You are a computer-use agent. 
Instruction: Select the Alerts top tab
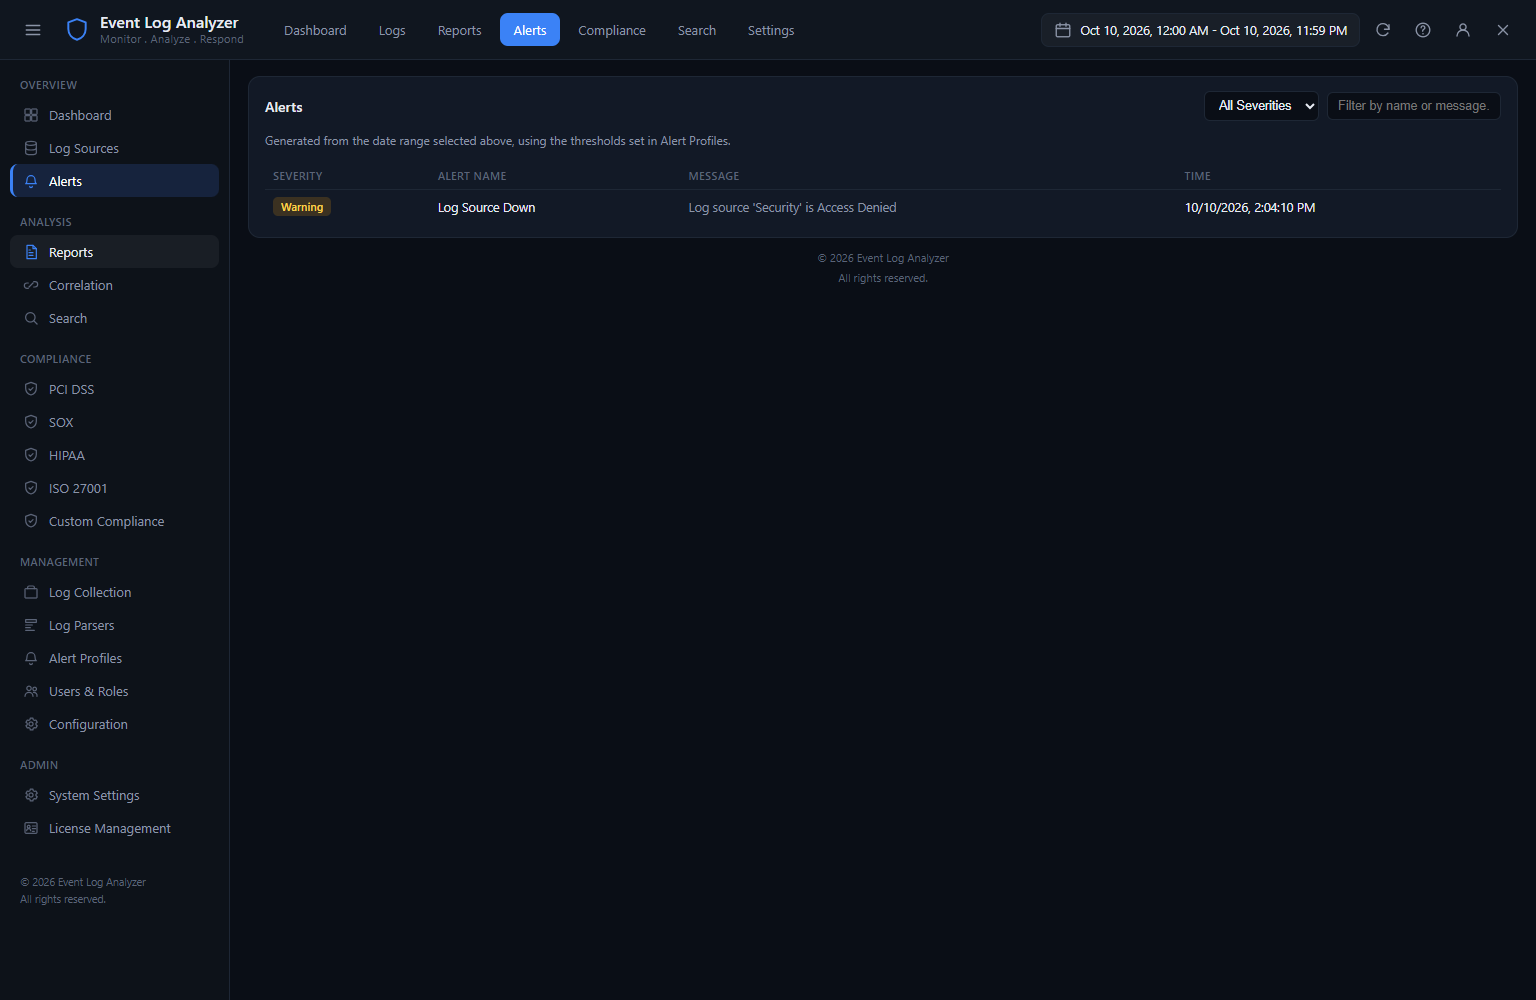pyautogui.click(x=530, y=30)
